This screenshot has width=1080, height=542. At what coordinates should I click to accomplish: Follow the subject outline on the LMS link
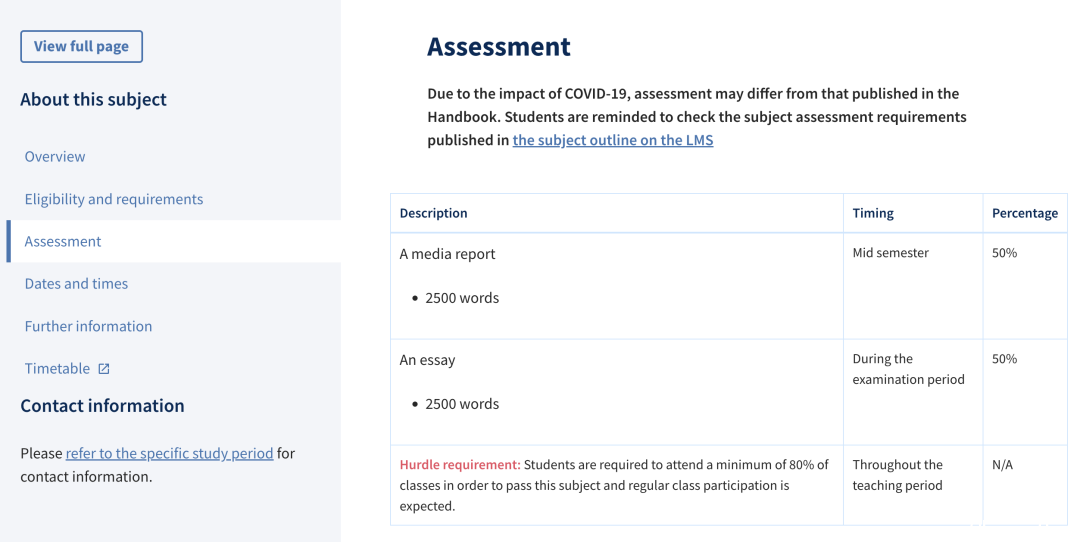click(x=612, y=140)
